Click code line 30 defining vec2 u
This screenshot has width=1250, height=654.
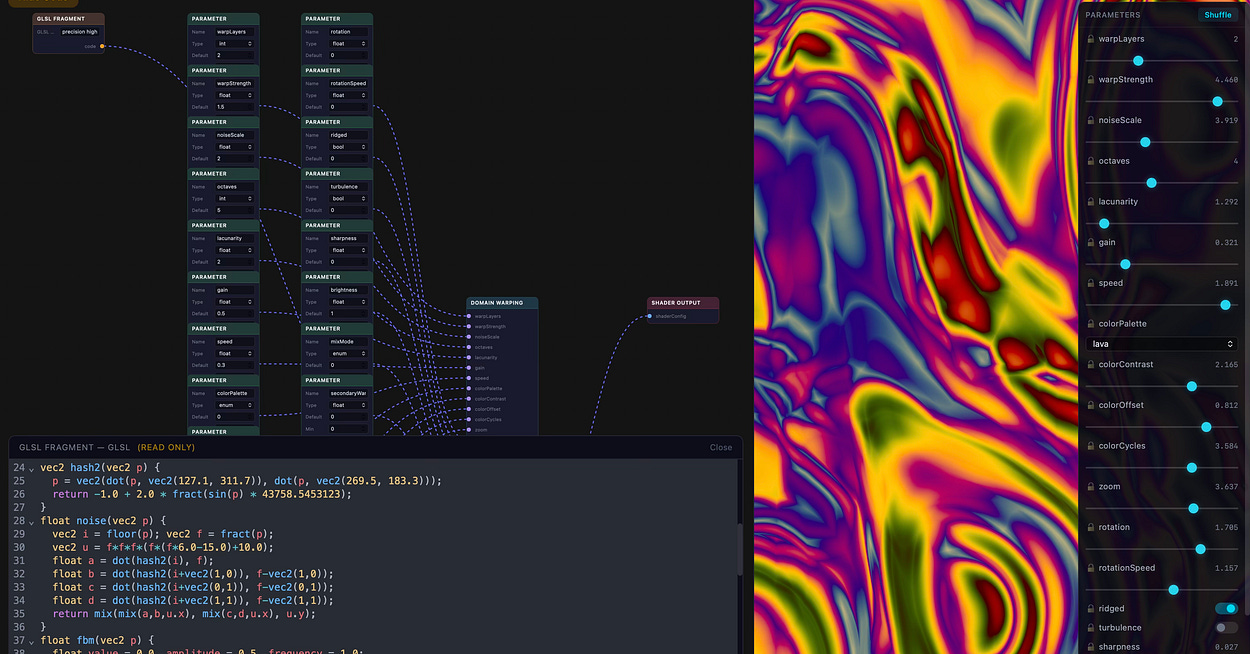point(162,547)
